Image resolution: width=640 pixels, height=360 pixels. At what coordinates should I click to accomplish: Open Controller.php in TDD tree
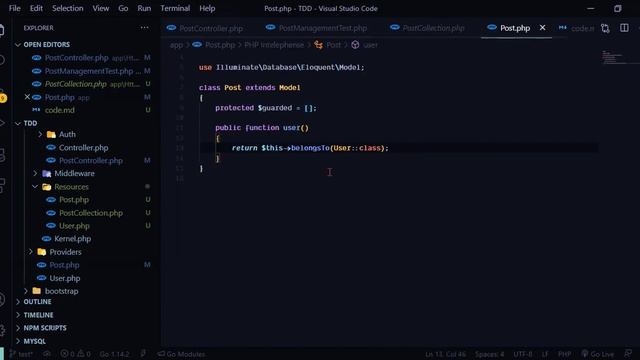click(83, 148)
